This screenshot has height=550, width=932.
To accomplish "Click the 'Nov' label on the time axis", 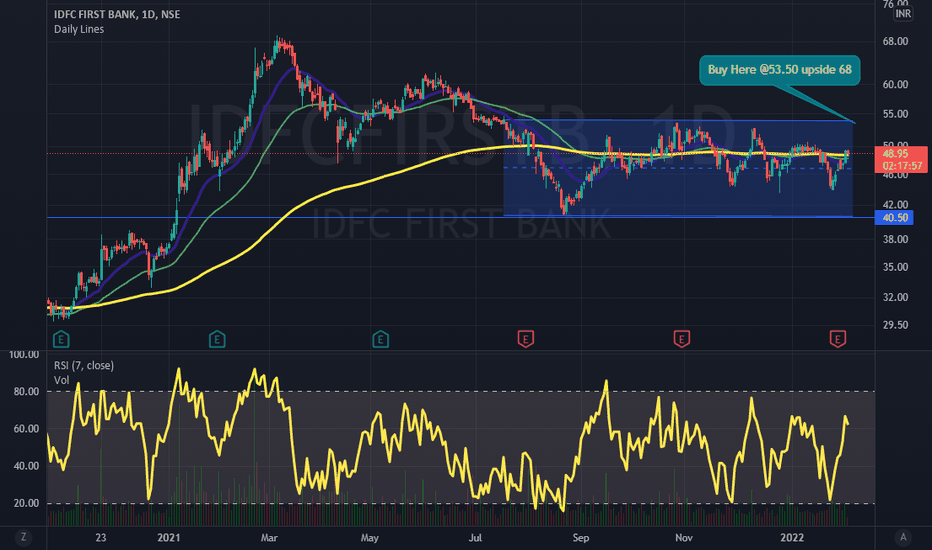I will click(684, 538).
